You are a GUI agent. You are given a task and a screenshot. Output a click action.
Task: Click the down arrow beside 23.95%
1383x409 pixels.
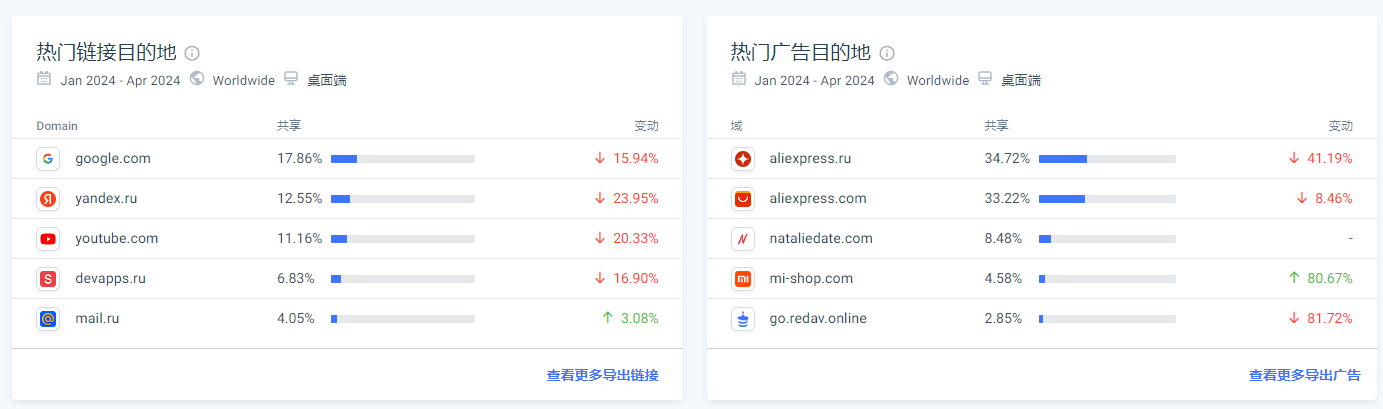pyautogui.click(x=600, y=198)
